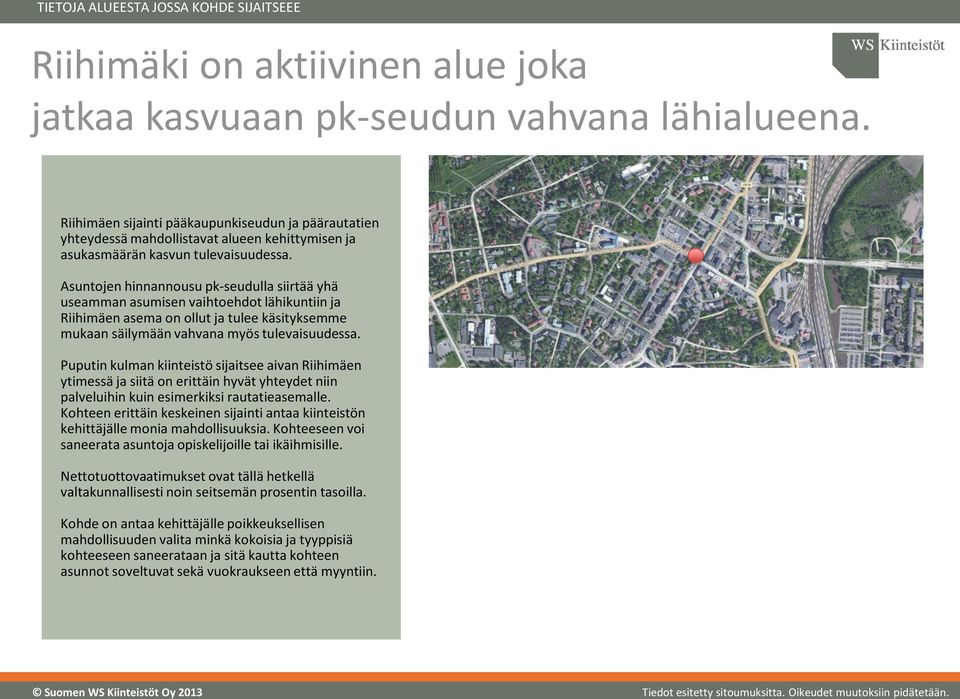Click paragraph starting 'Kohde on antaa kehittäjälle'
Image resolution: width=960 pixels, height=699 pixels.
click(x=218, y=548)
